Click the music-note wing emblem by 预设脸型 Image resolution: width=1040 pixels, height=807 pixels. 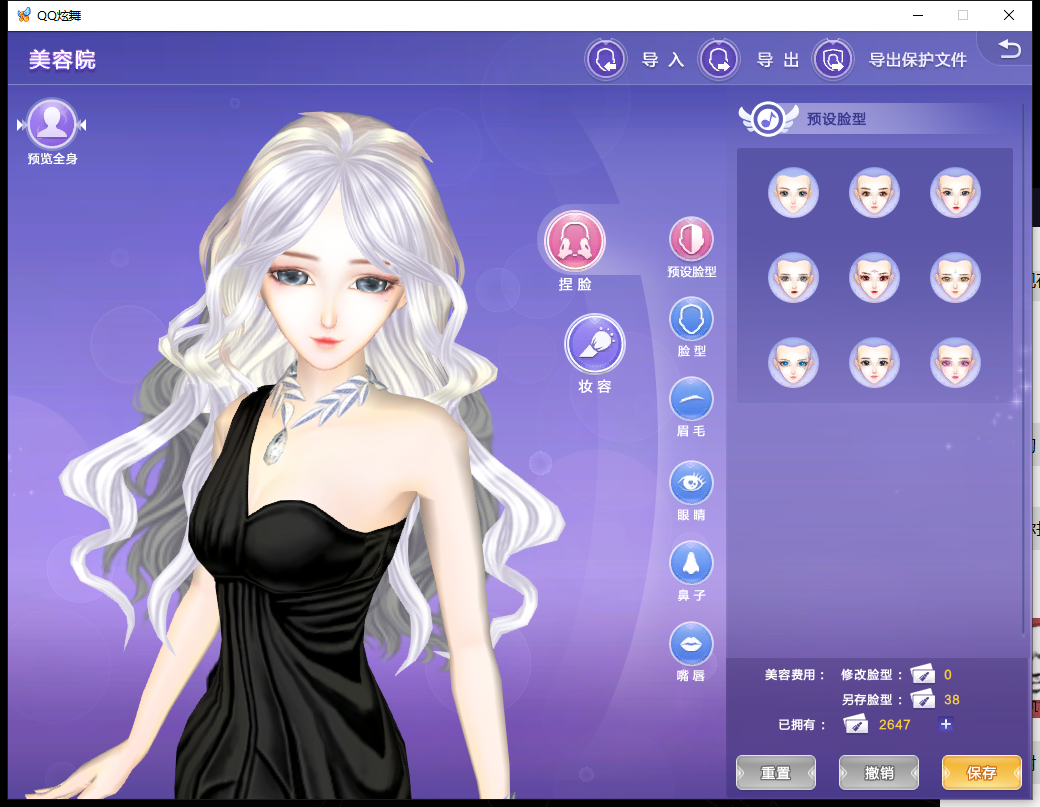tap(768, 119)
